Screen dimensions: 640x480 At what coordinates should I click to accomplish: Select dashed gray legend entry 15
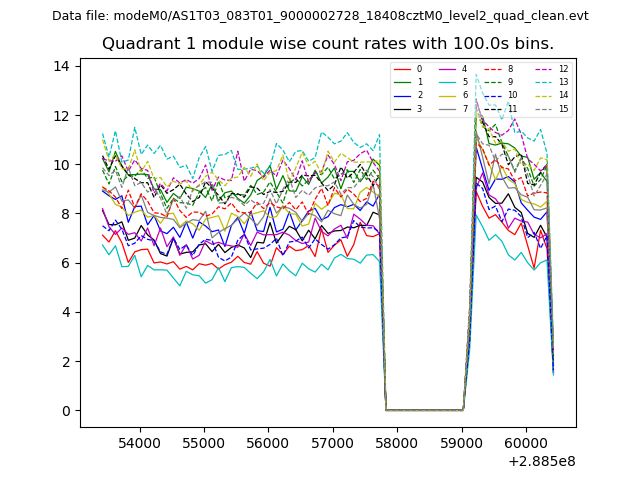(x=545, y=109)
